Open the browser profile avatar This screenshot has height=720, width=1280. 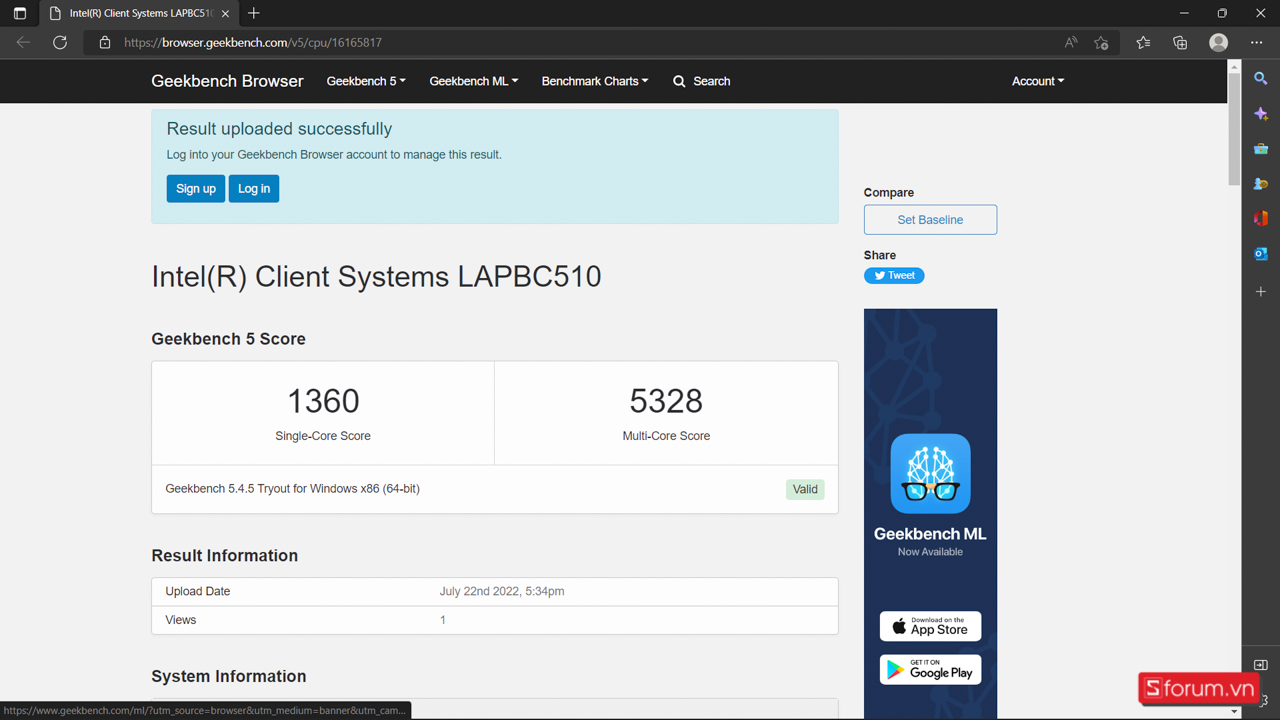(x=1218, y=43)
